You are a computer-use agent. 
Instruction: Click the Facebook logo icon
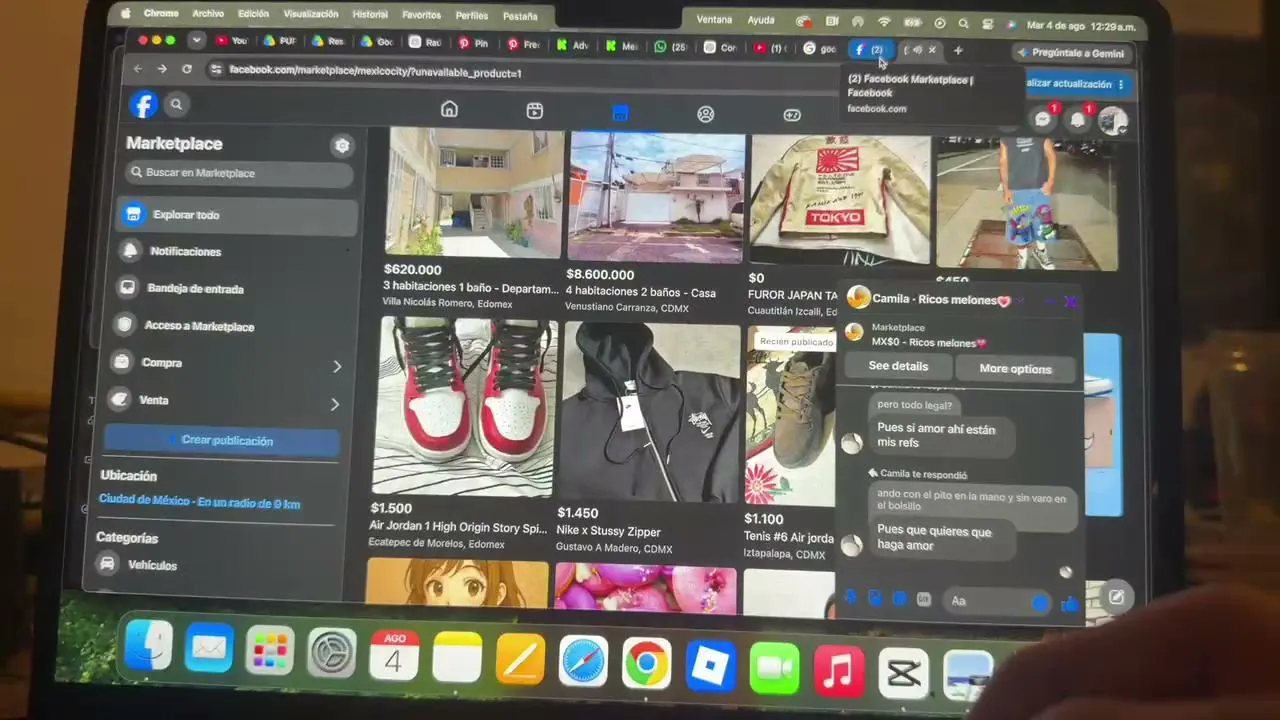coord(144,104)
